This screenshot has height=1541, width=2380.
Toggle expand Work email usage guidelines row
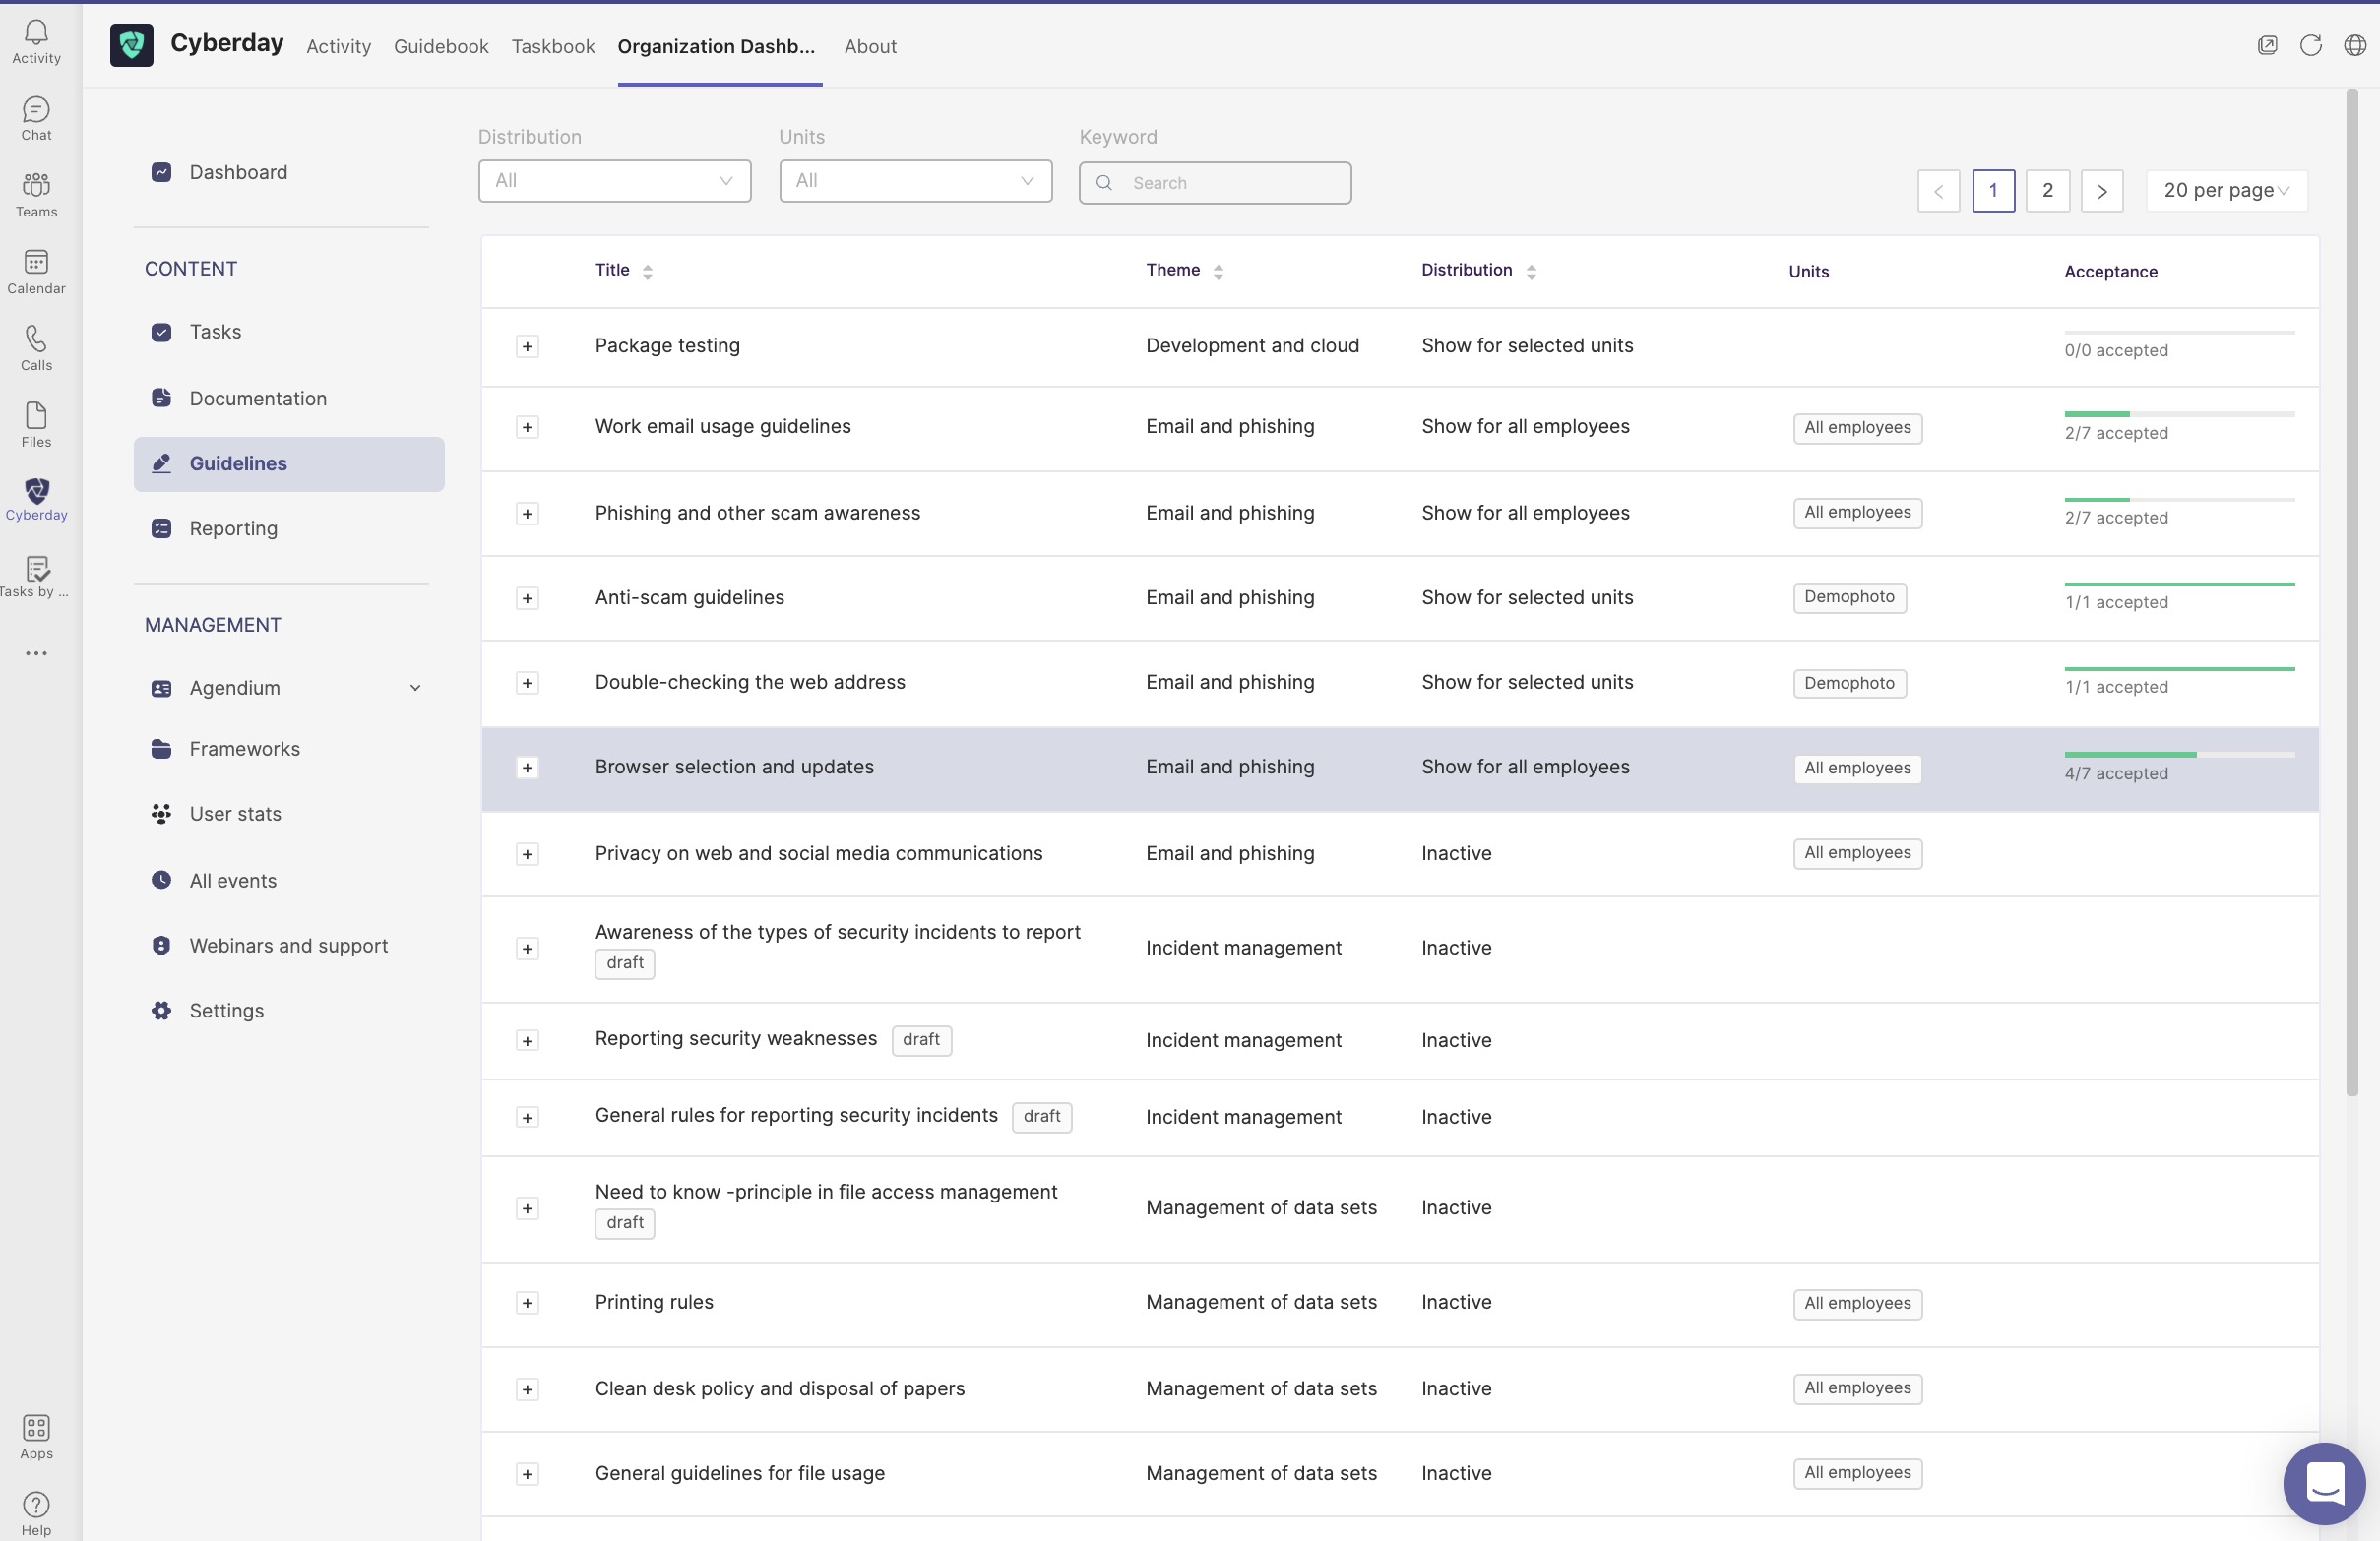(x=528, y=428)
